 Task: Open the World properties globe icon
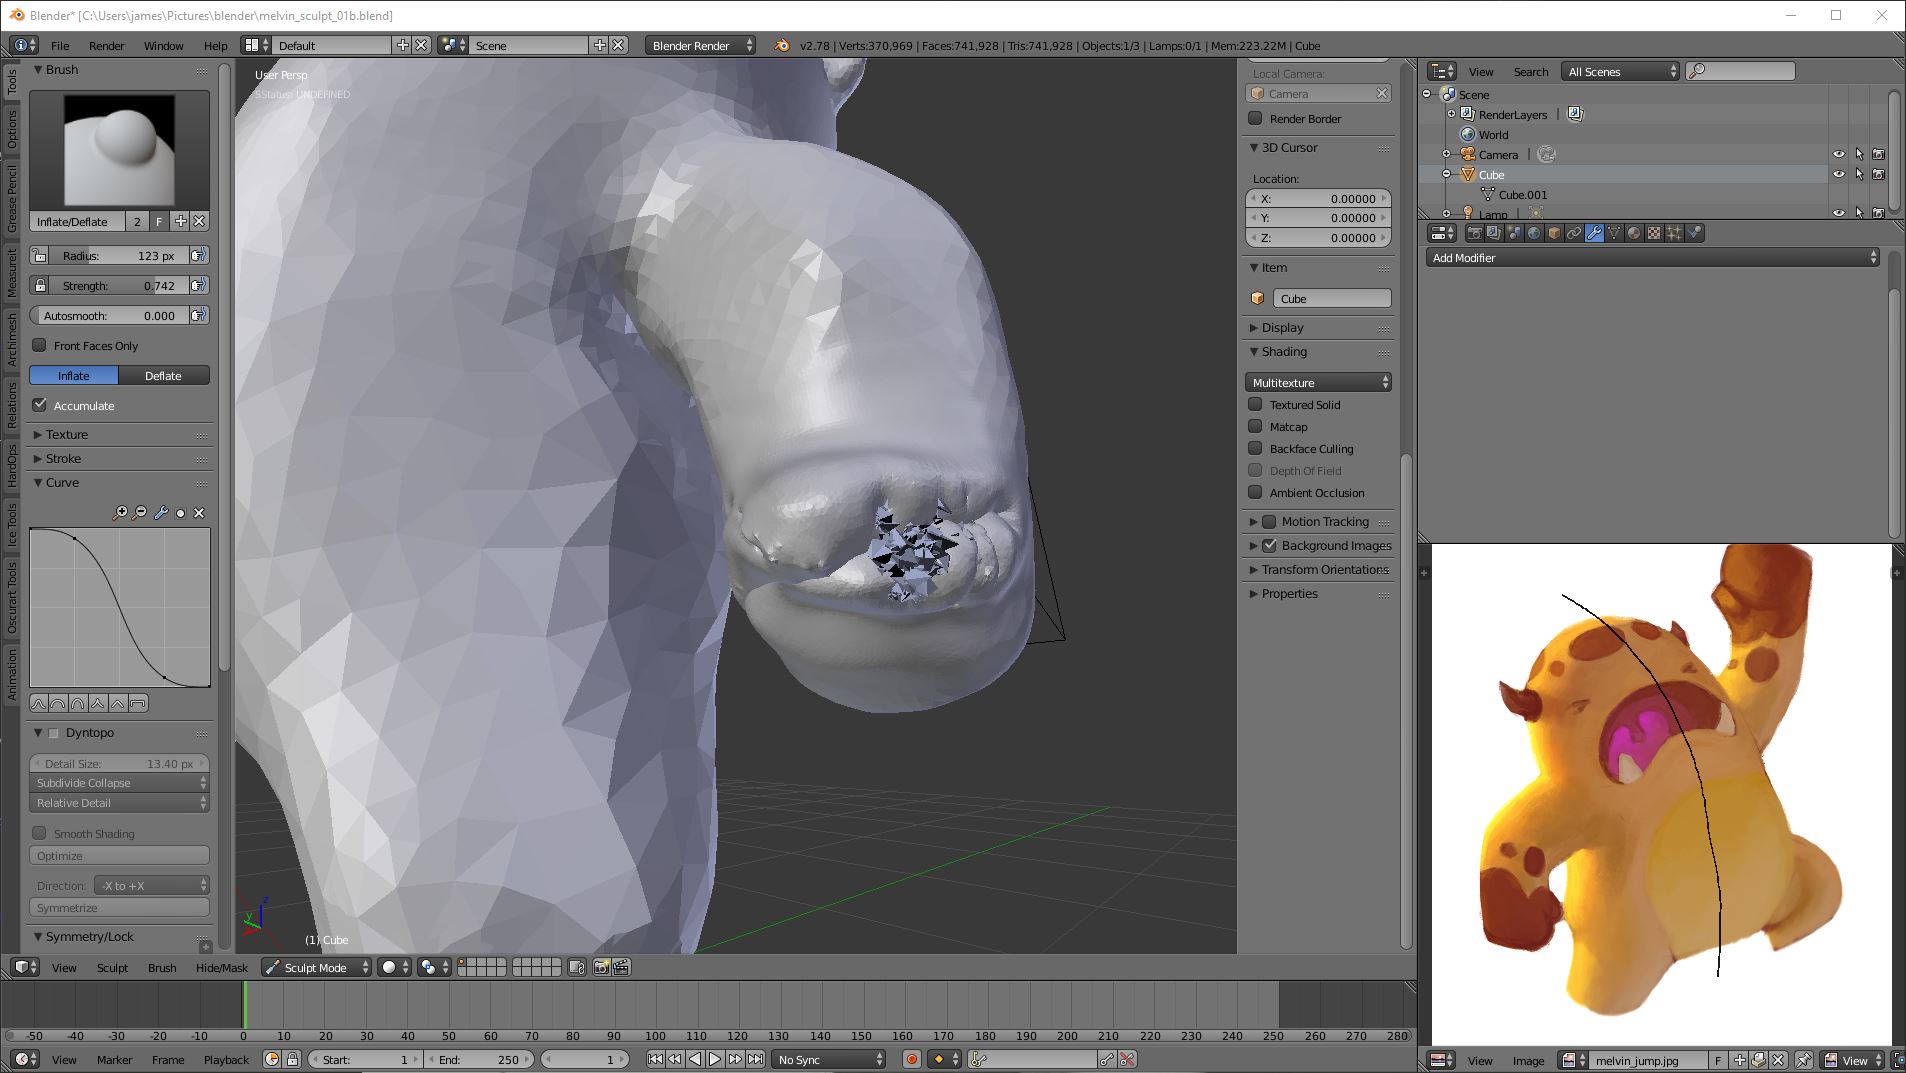tap(1534, 233)
